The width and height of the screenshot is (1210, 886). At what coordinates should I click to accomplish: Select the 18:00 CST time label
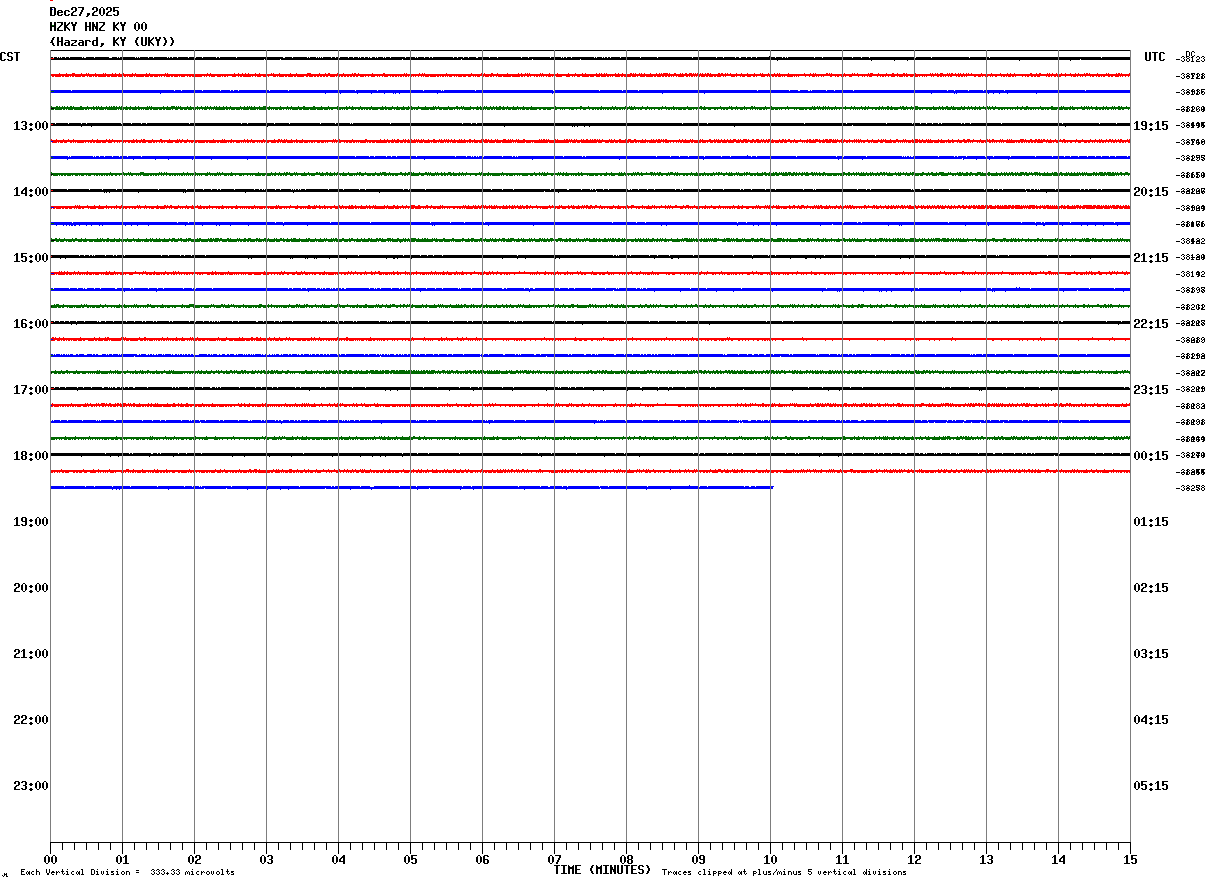[31, 456]
